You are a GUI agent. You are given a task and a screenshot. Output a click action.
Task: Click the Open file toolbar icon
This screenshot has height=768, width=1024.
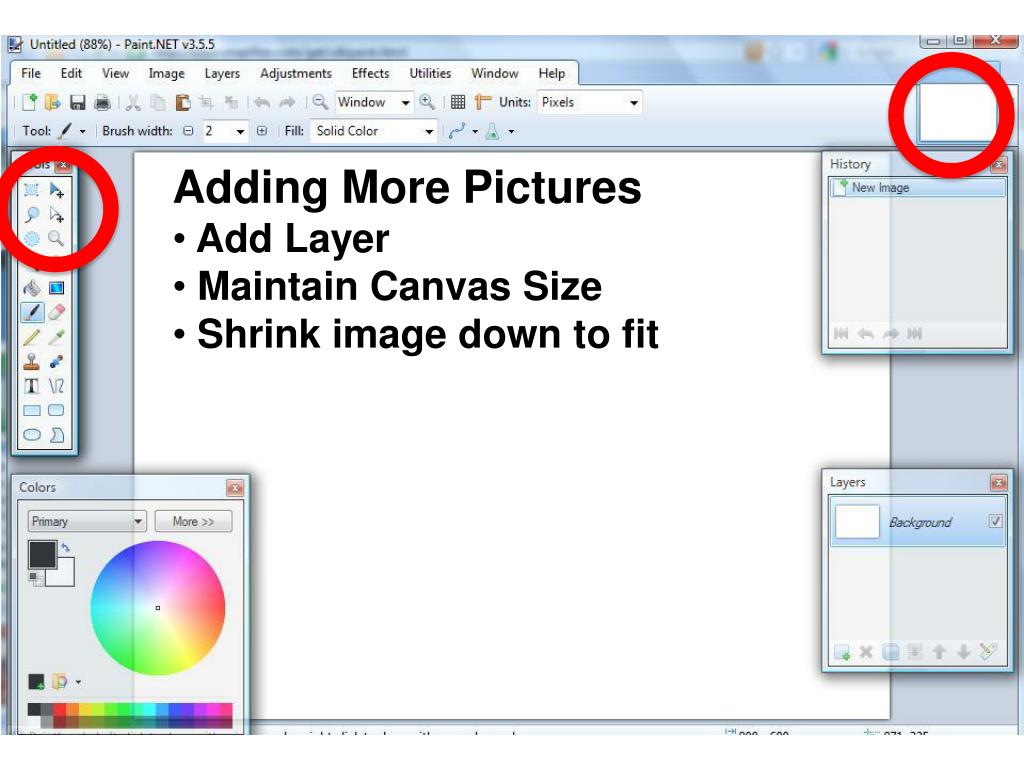tap(53, 102)
